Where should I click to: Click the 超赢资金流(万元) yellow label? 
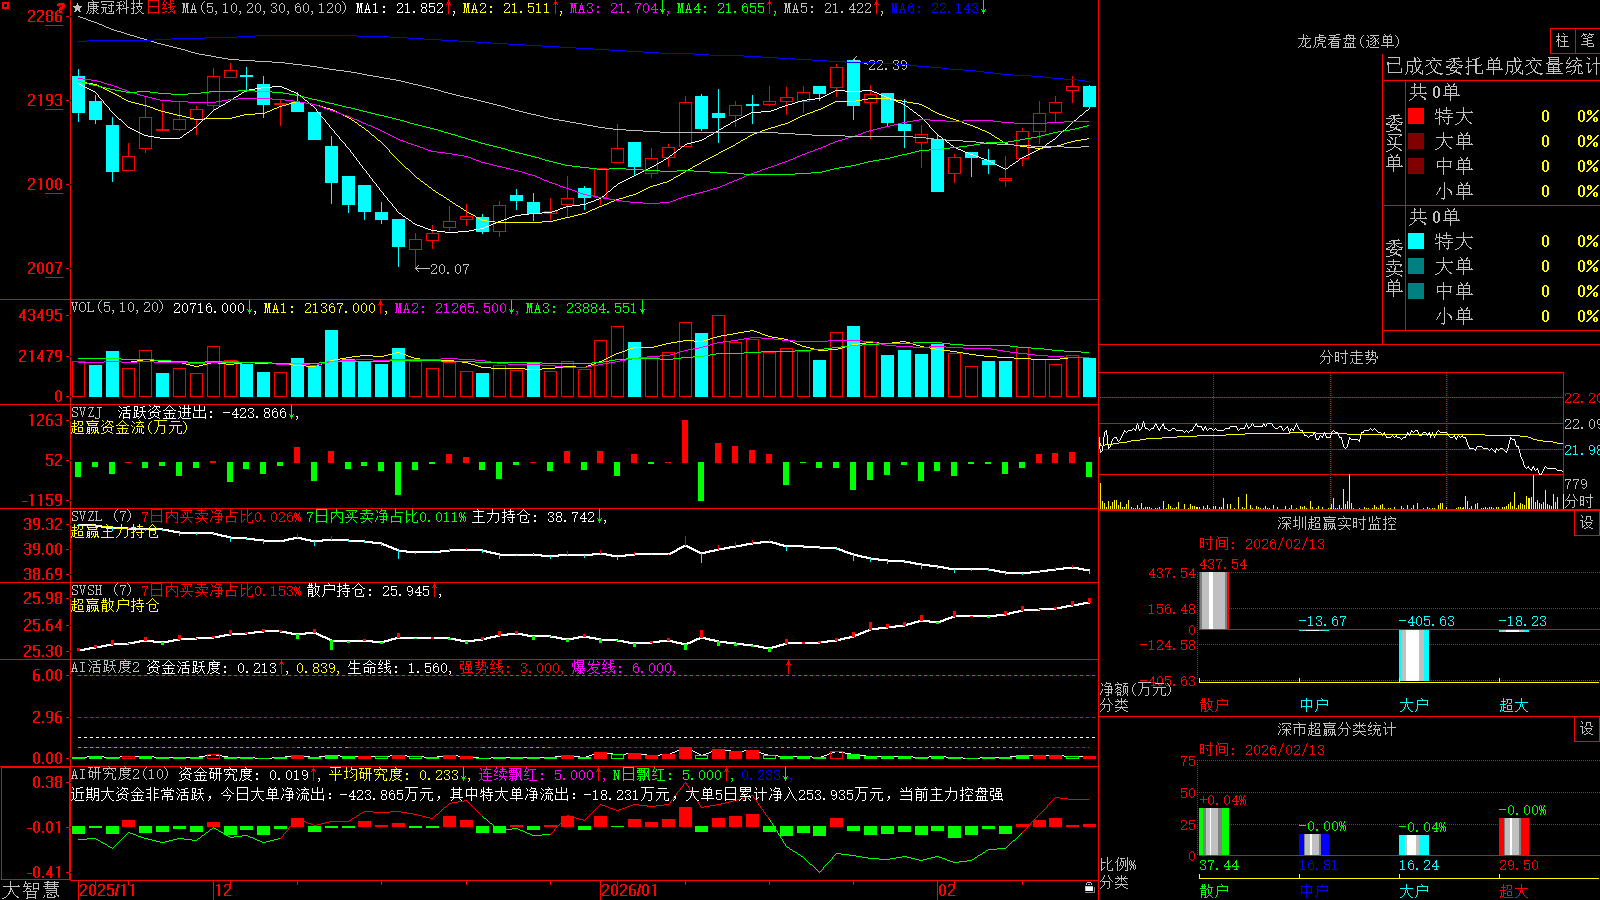tap(129, 428)
